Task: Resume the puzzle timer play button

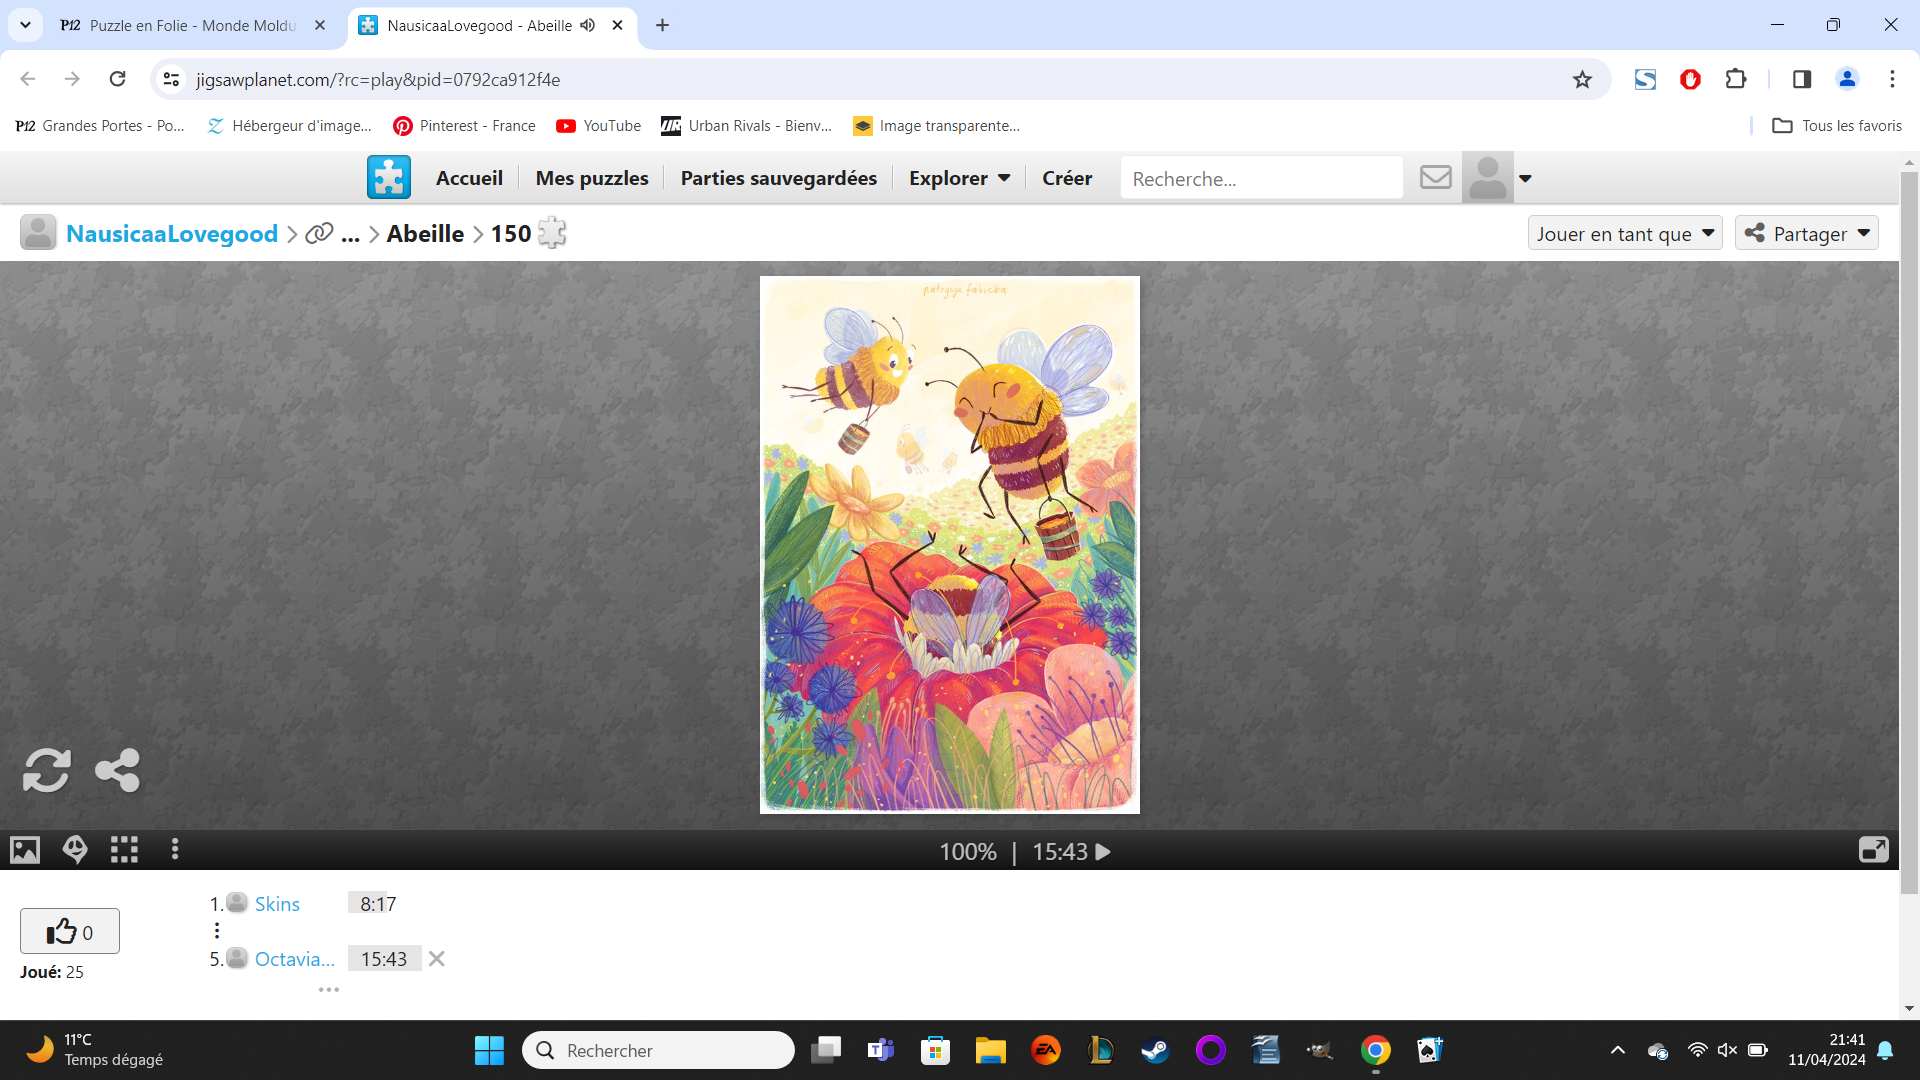Action: coord(1103,852)
